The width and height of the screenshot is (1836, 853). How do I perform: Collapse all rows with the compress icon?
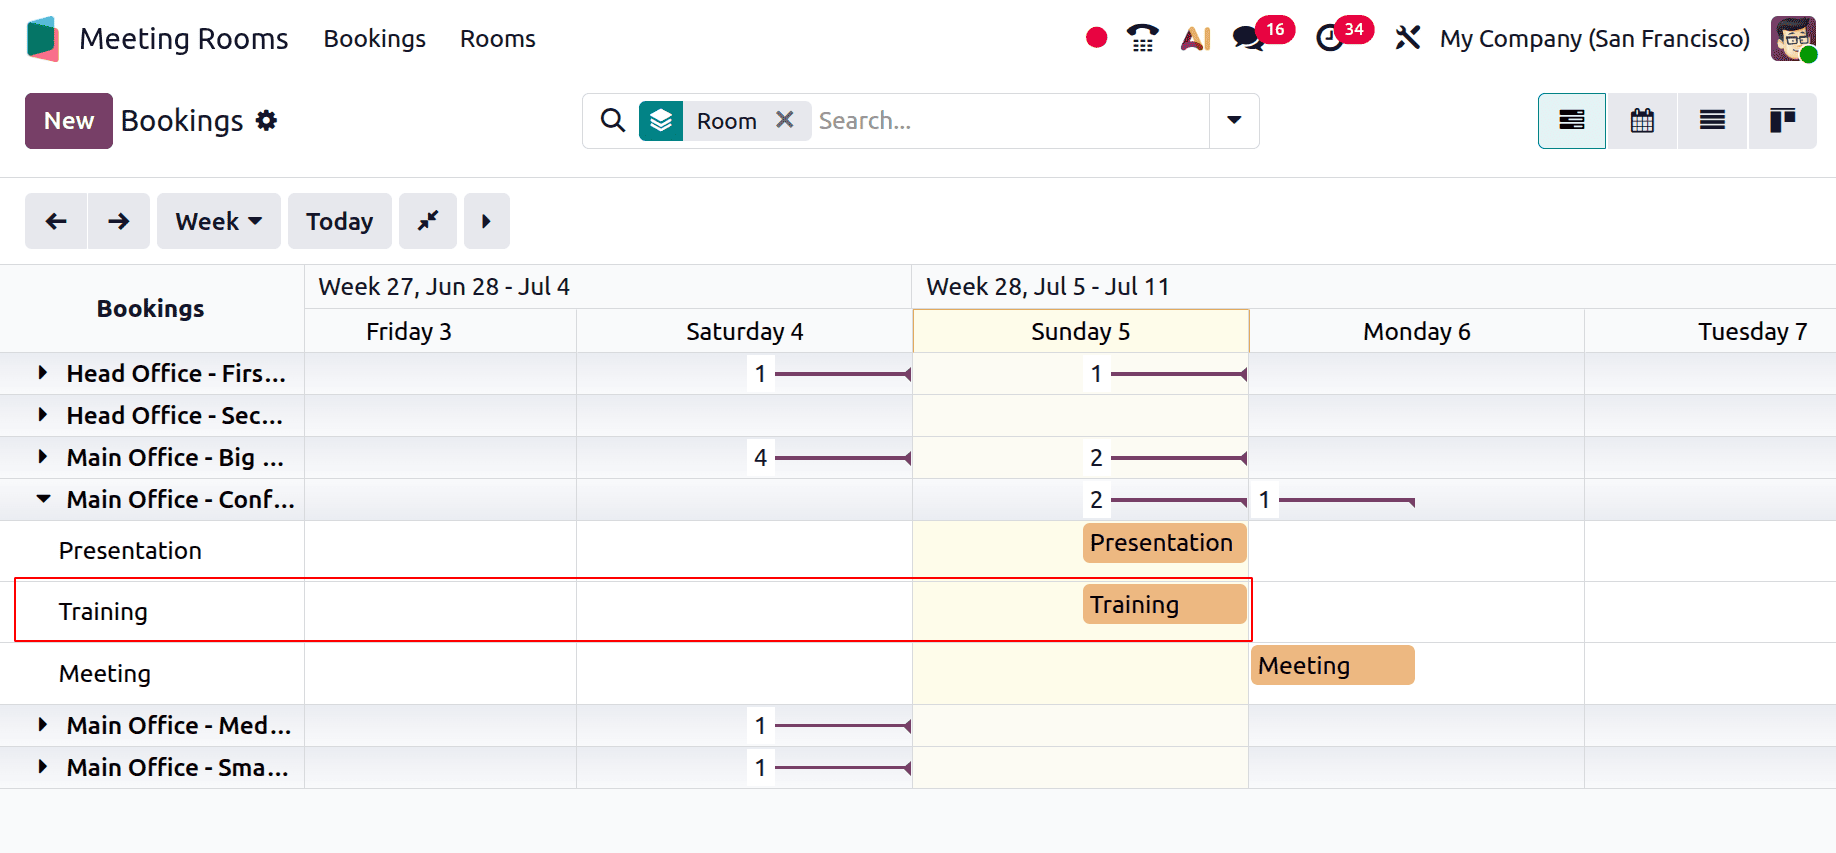coord(428,221)
